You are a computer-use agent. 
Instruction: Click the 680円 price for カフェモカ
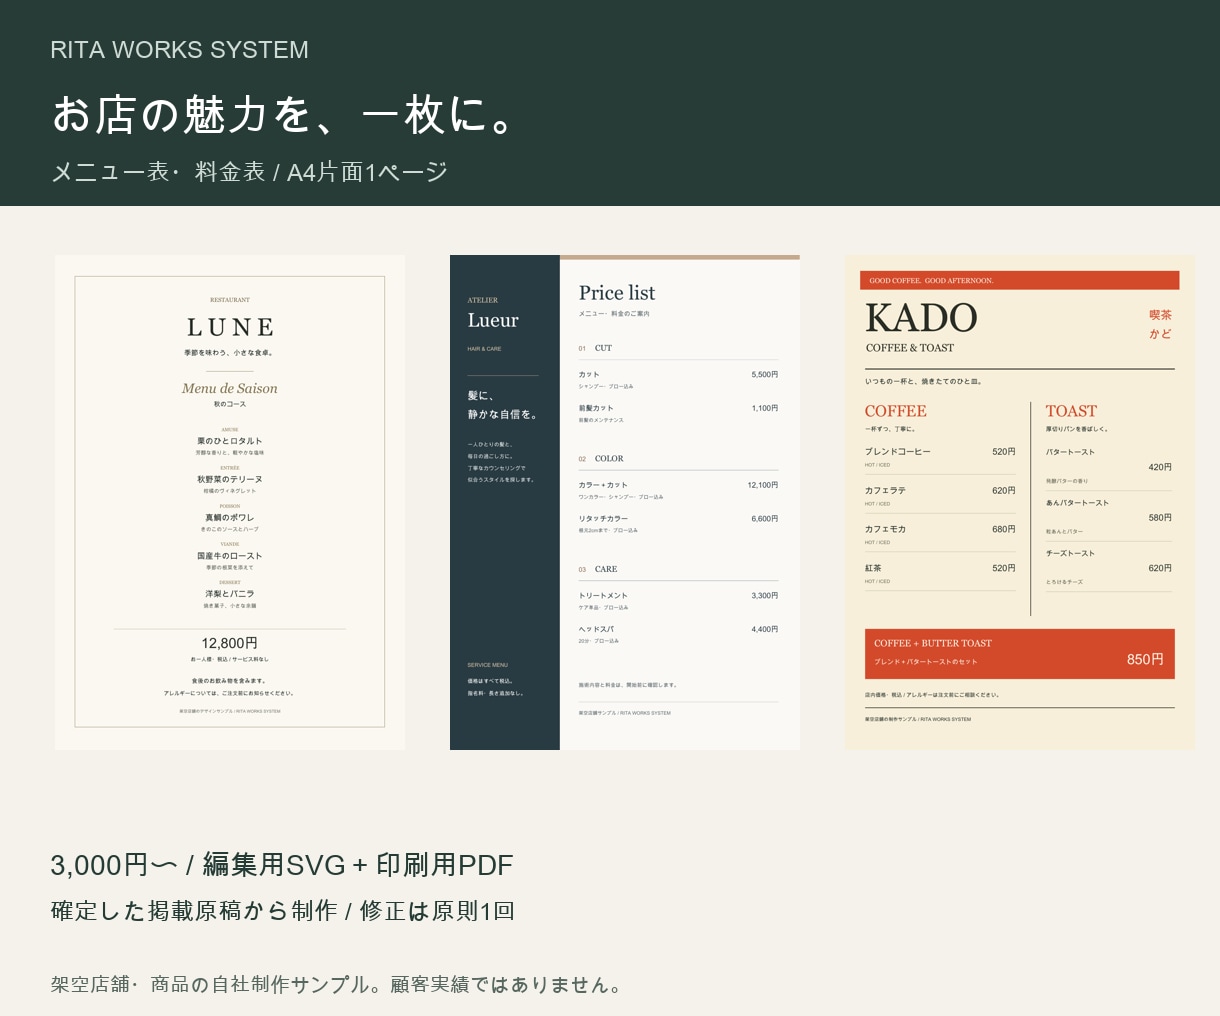click(1004, 529)
